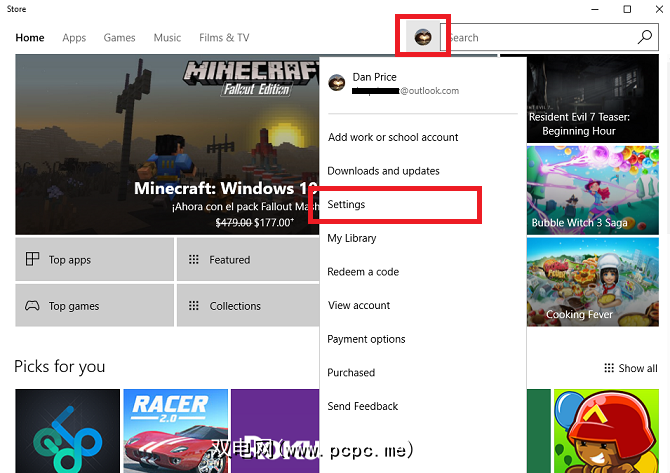670x473 pixels.
Task: Open Payment options
Action: click(x=366, y=339)
